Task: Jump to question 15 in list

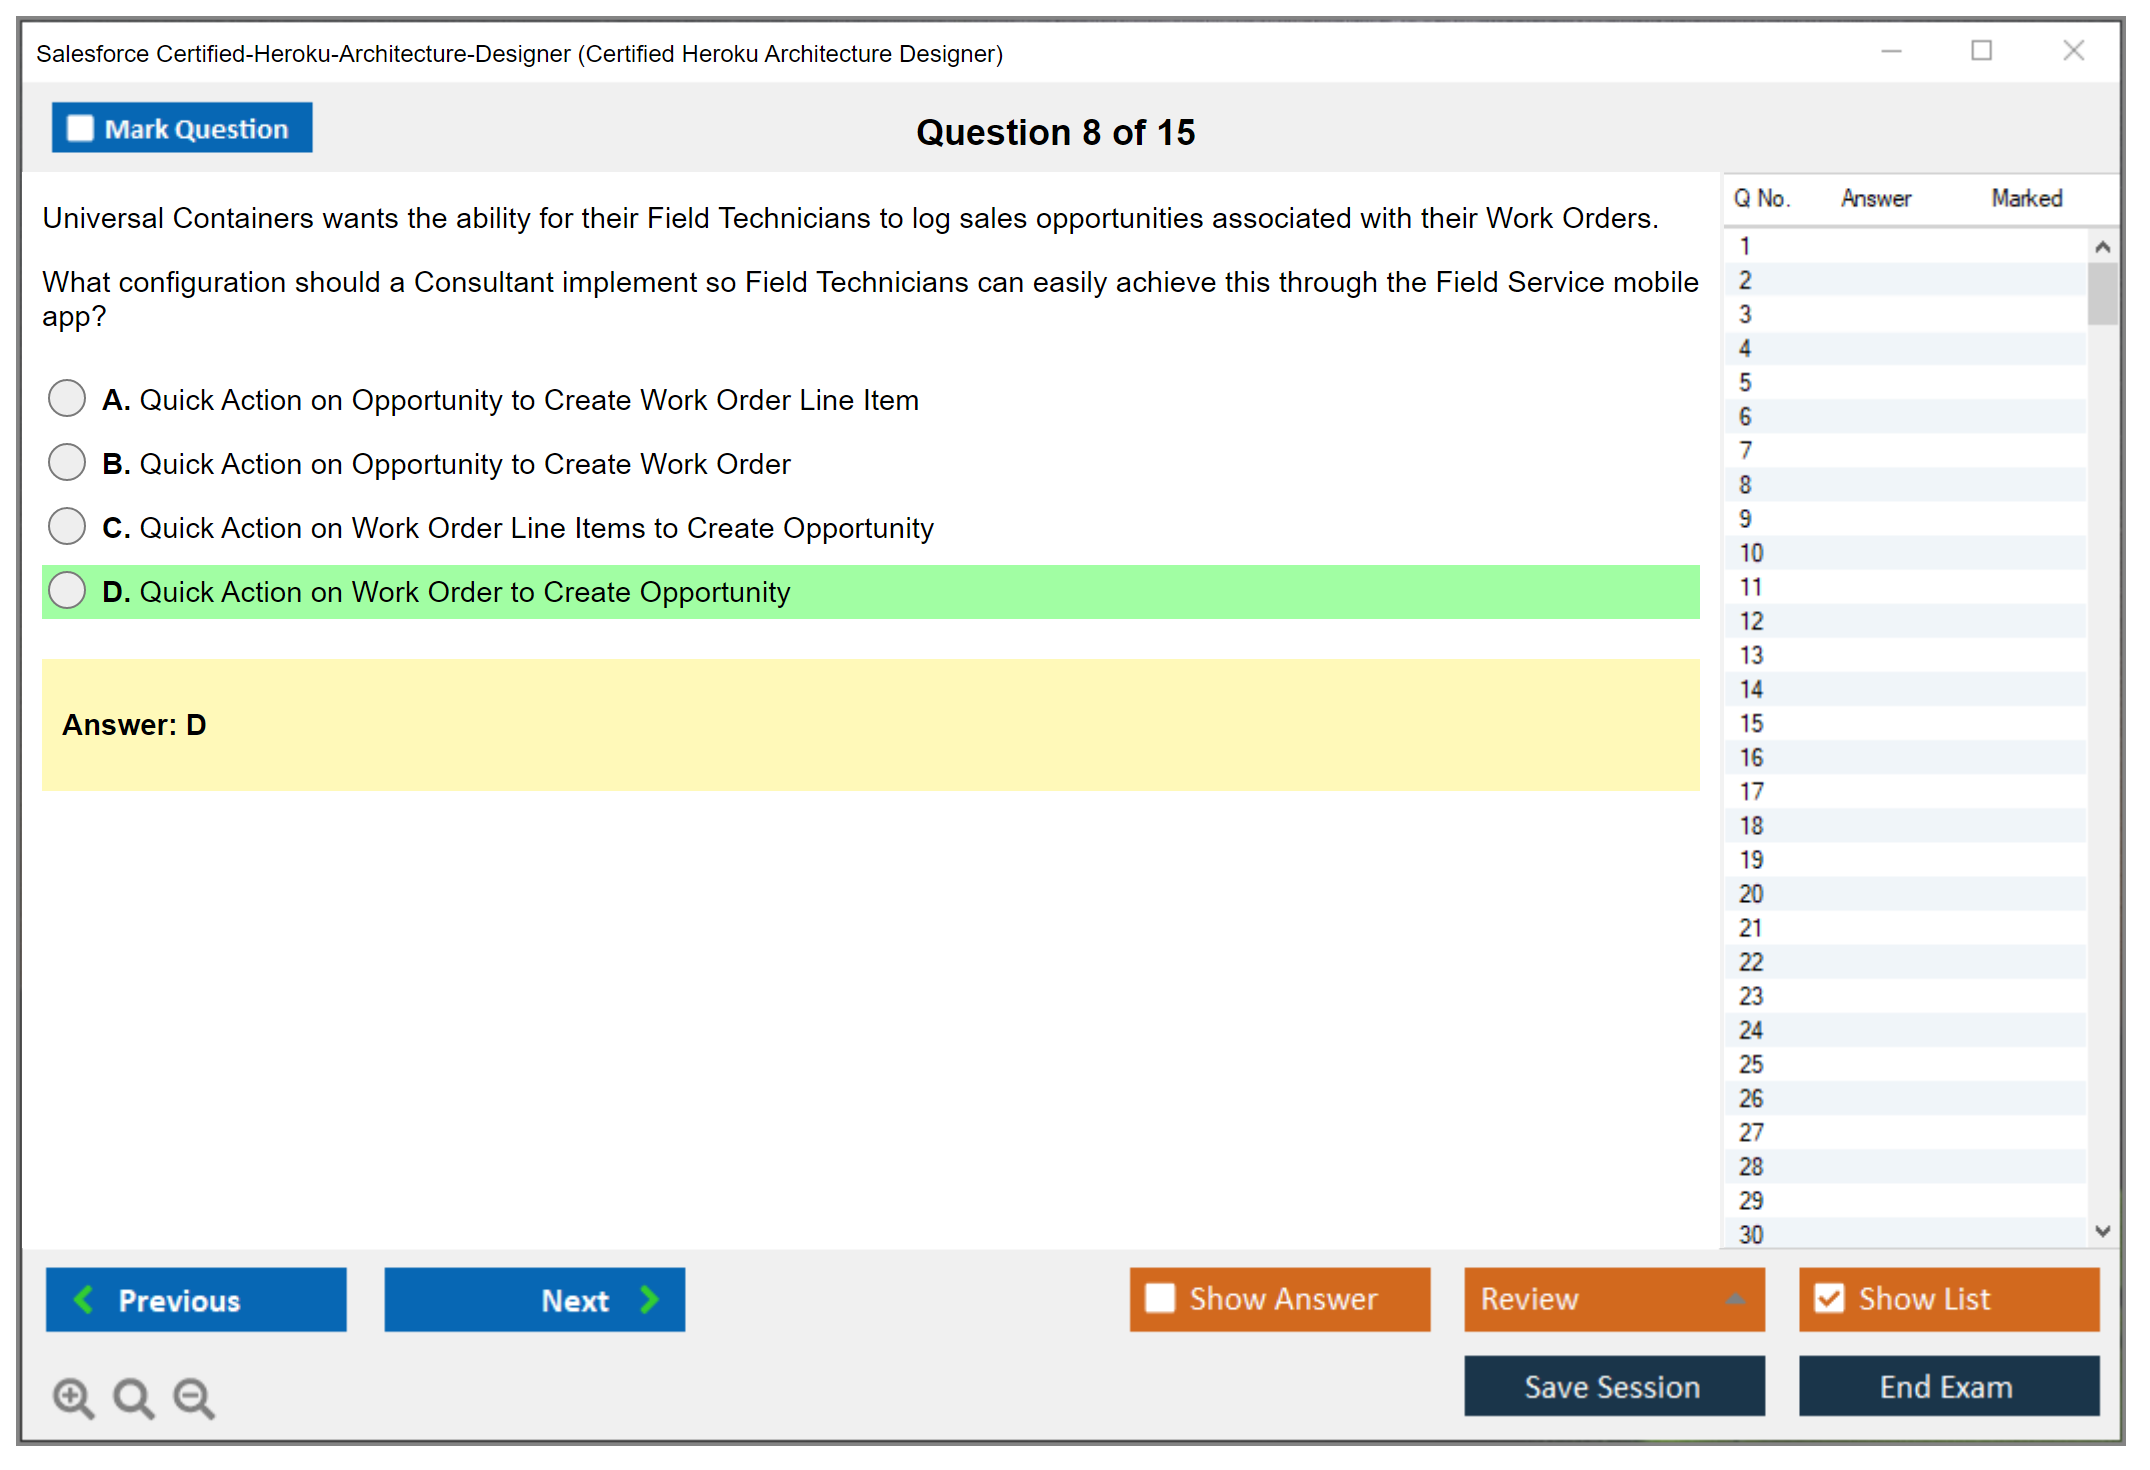Action: [1752, 723]
